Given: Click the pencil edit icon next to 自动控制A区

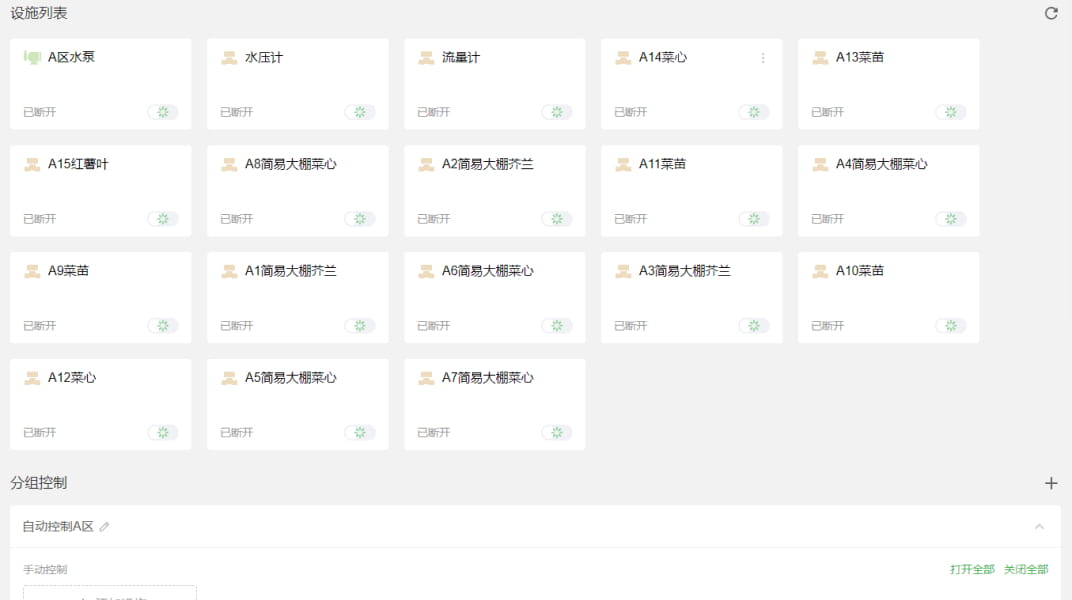Looking at the screenshot, I should pyautogui.click(x=105, y=527).
